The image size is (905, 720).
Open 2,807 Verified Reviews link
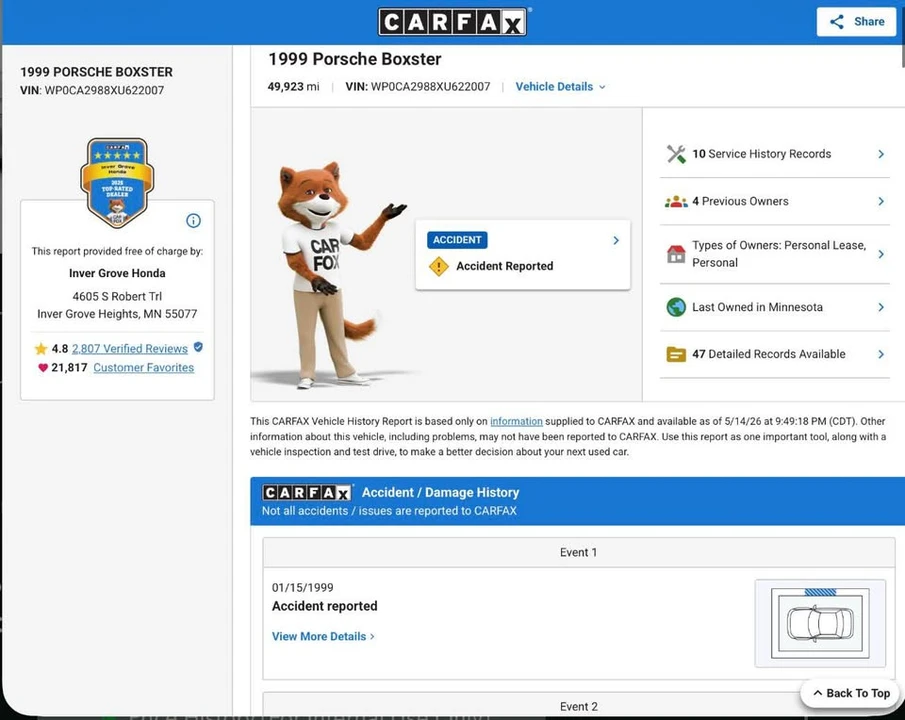click(130, 349)
